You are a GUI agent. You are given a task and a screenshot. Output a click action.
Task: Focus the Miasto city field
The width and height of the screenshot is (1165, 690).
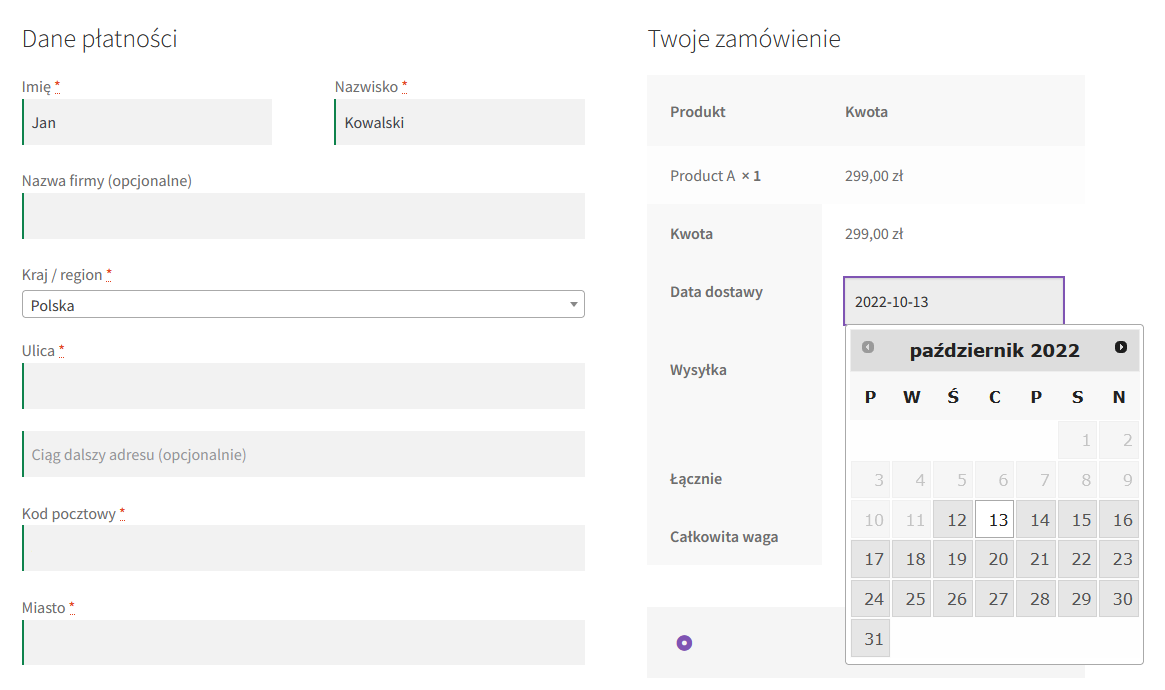click(303, 642)
